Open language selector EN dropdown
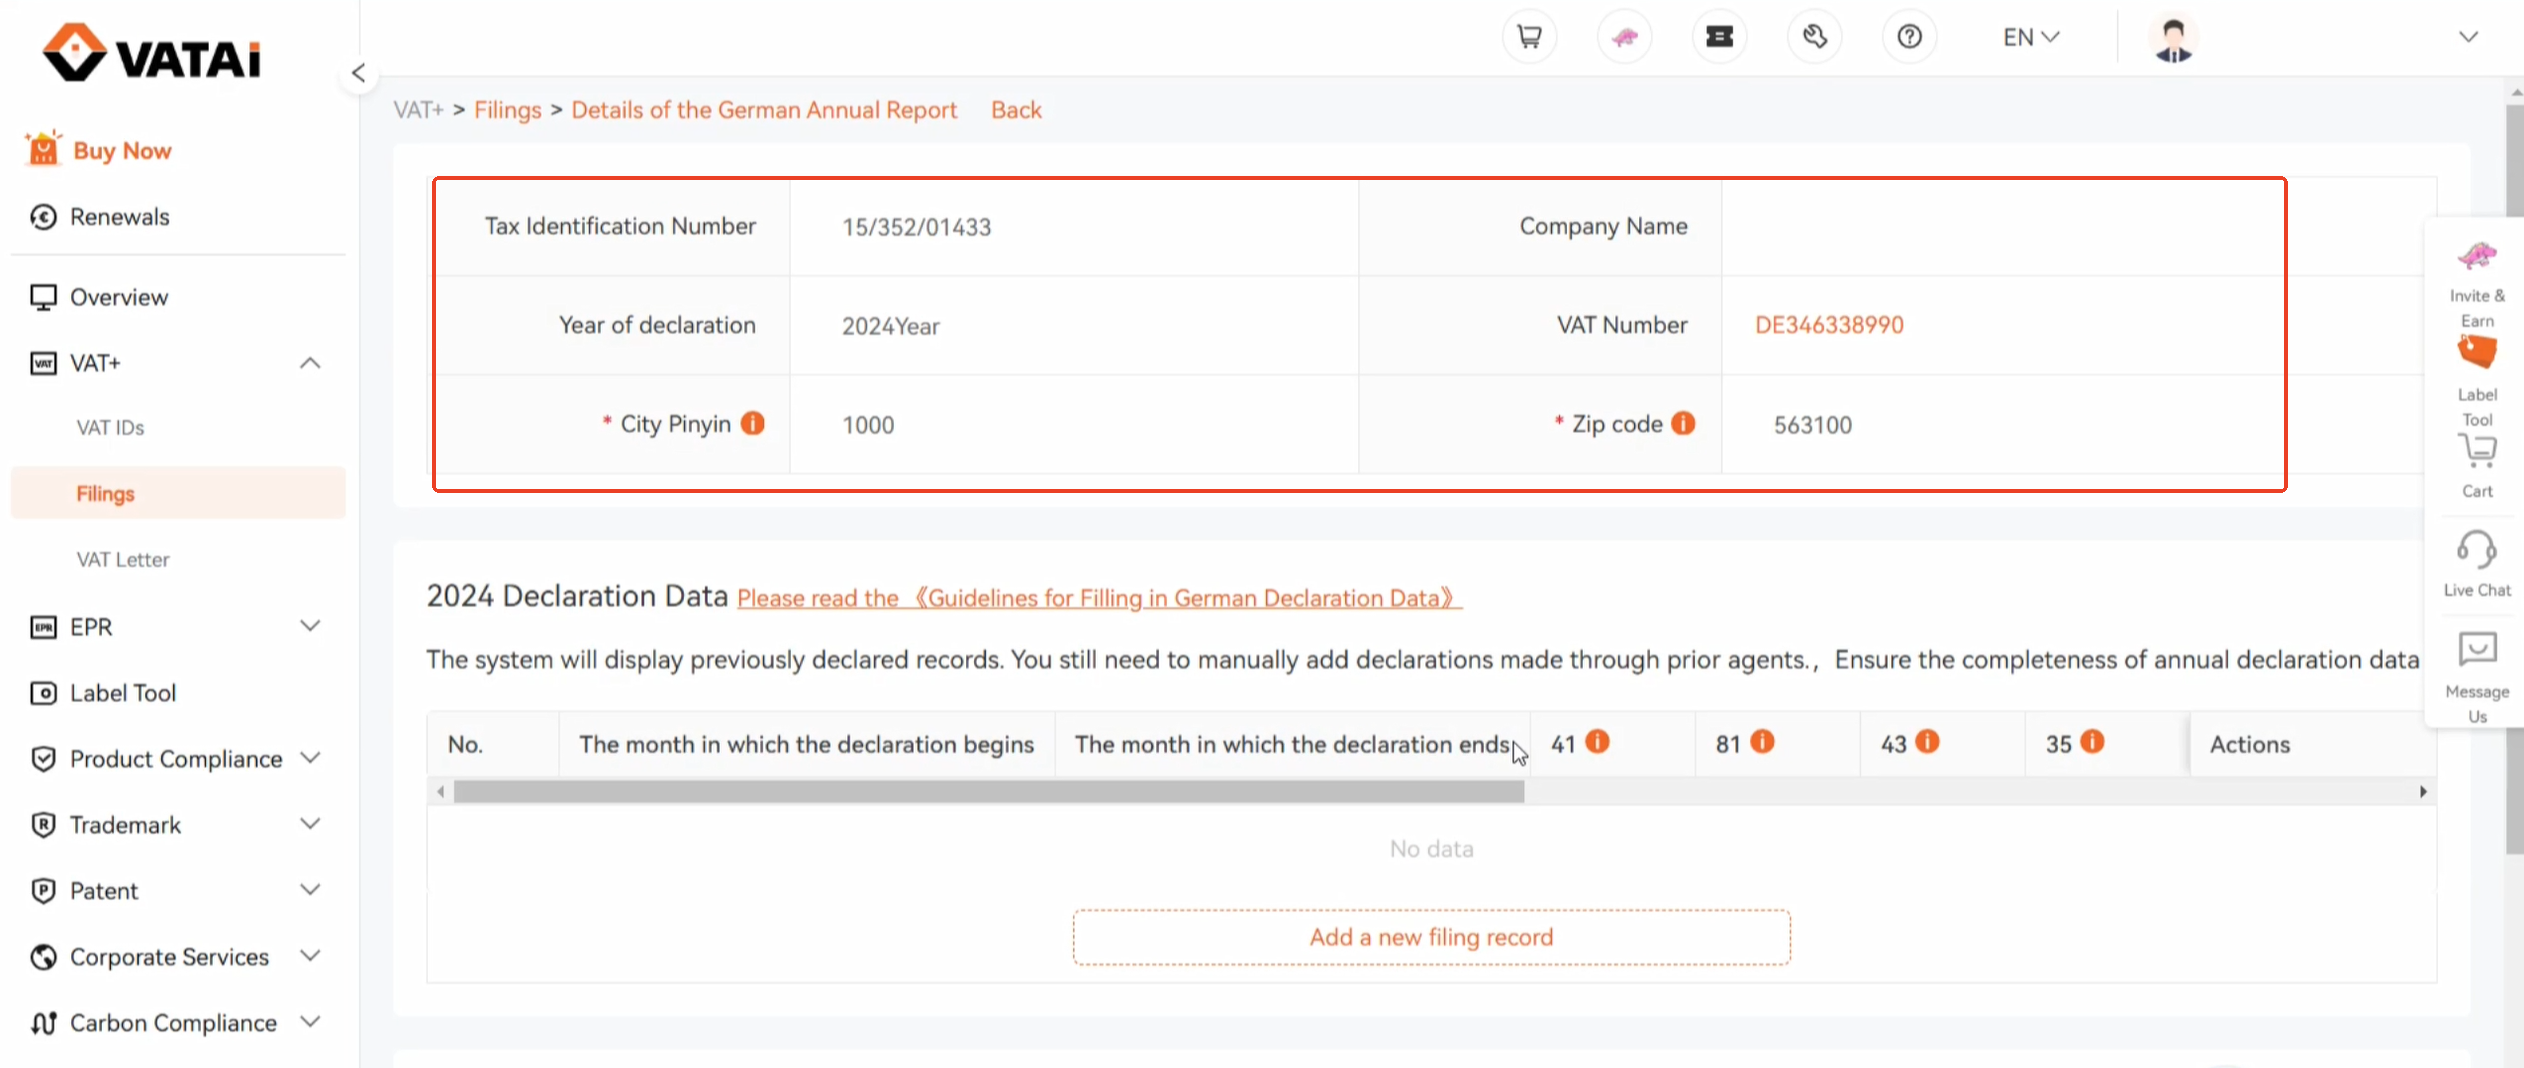The width and height of the screenshot is (2524, 1068). (x=2031, y=37)
